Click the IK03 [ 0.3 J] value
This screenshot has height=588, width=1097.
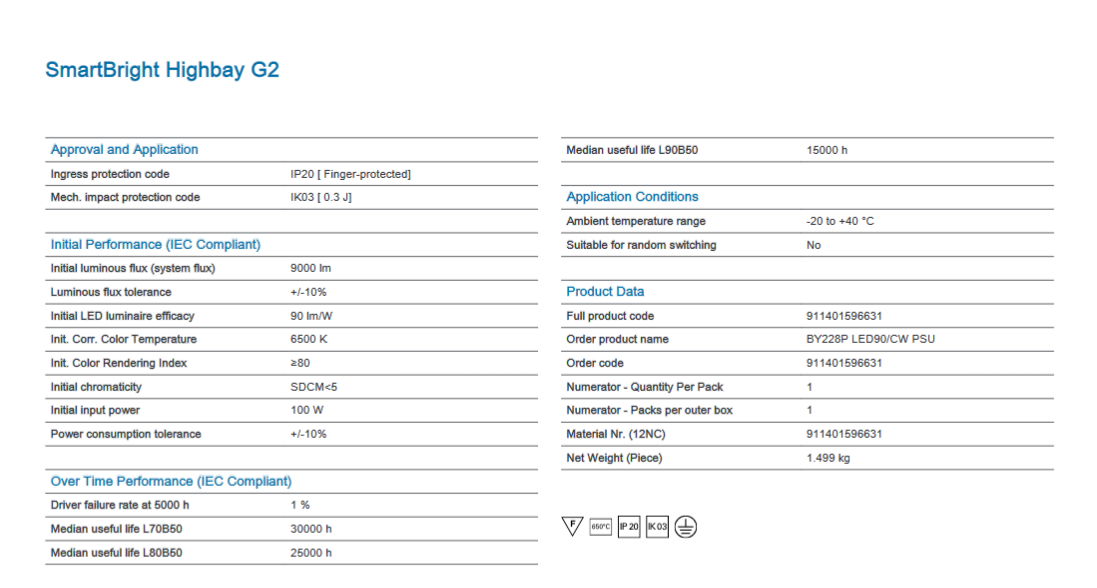click(x=321, y=198)
